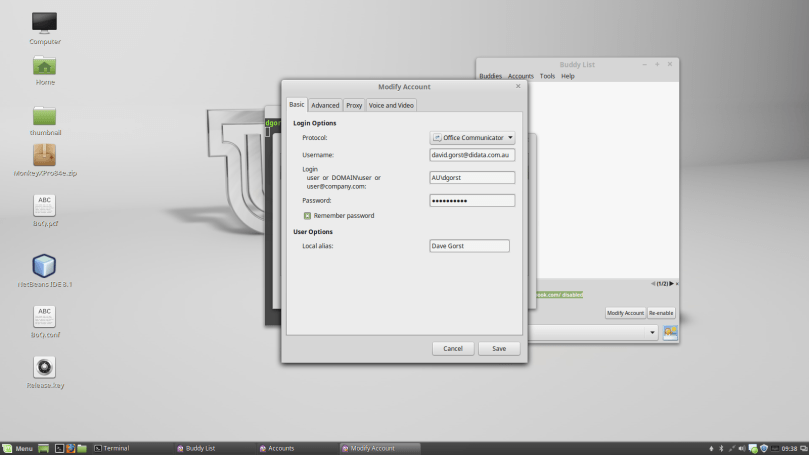Click the upward arrow tray icon

[x=711, y=448]
